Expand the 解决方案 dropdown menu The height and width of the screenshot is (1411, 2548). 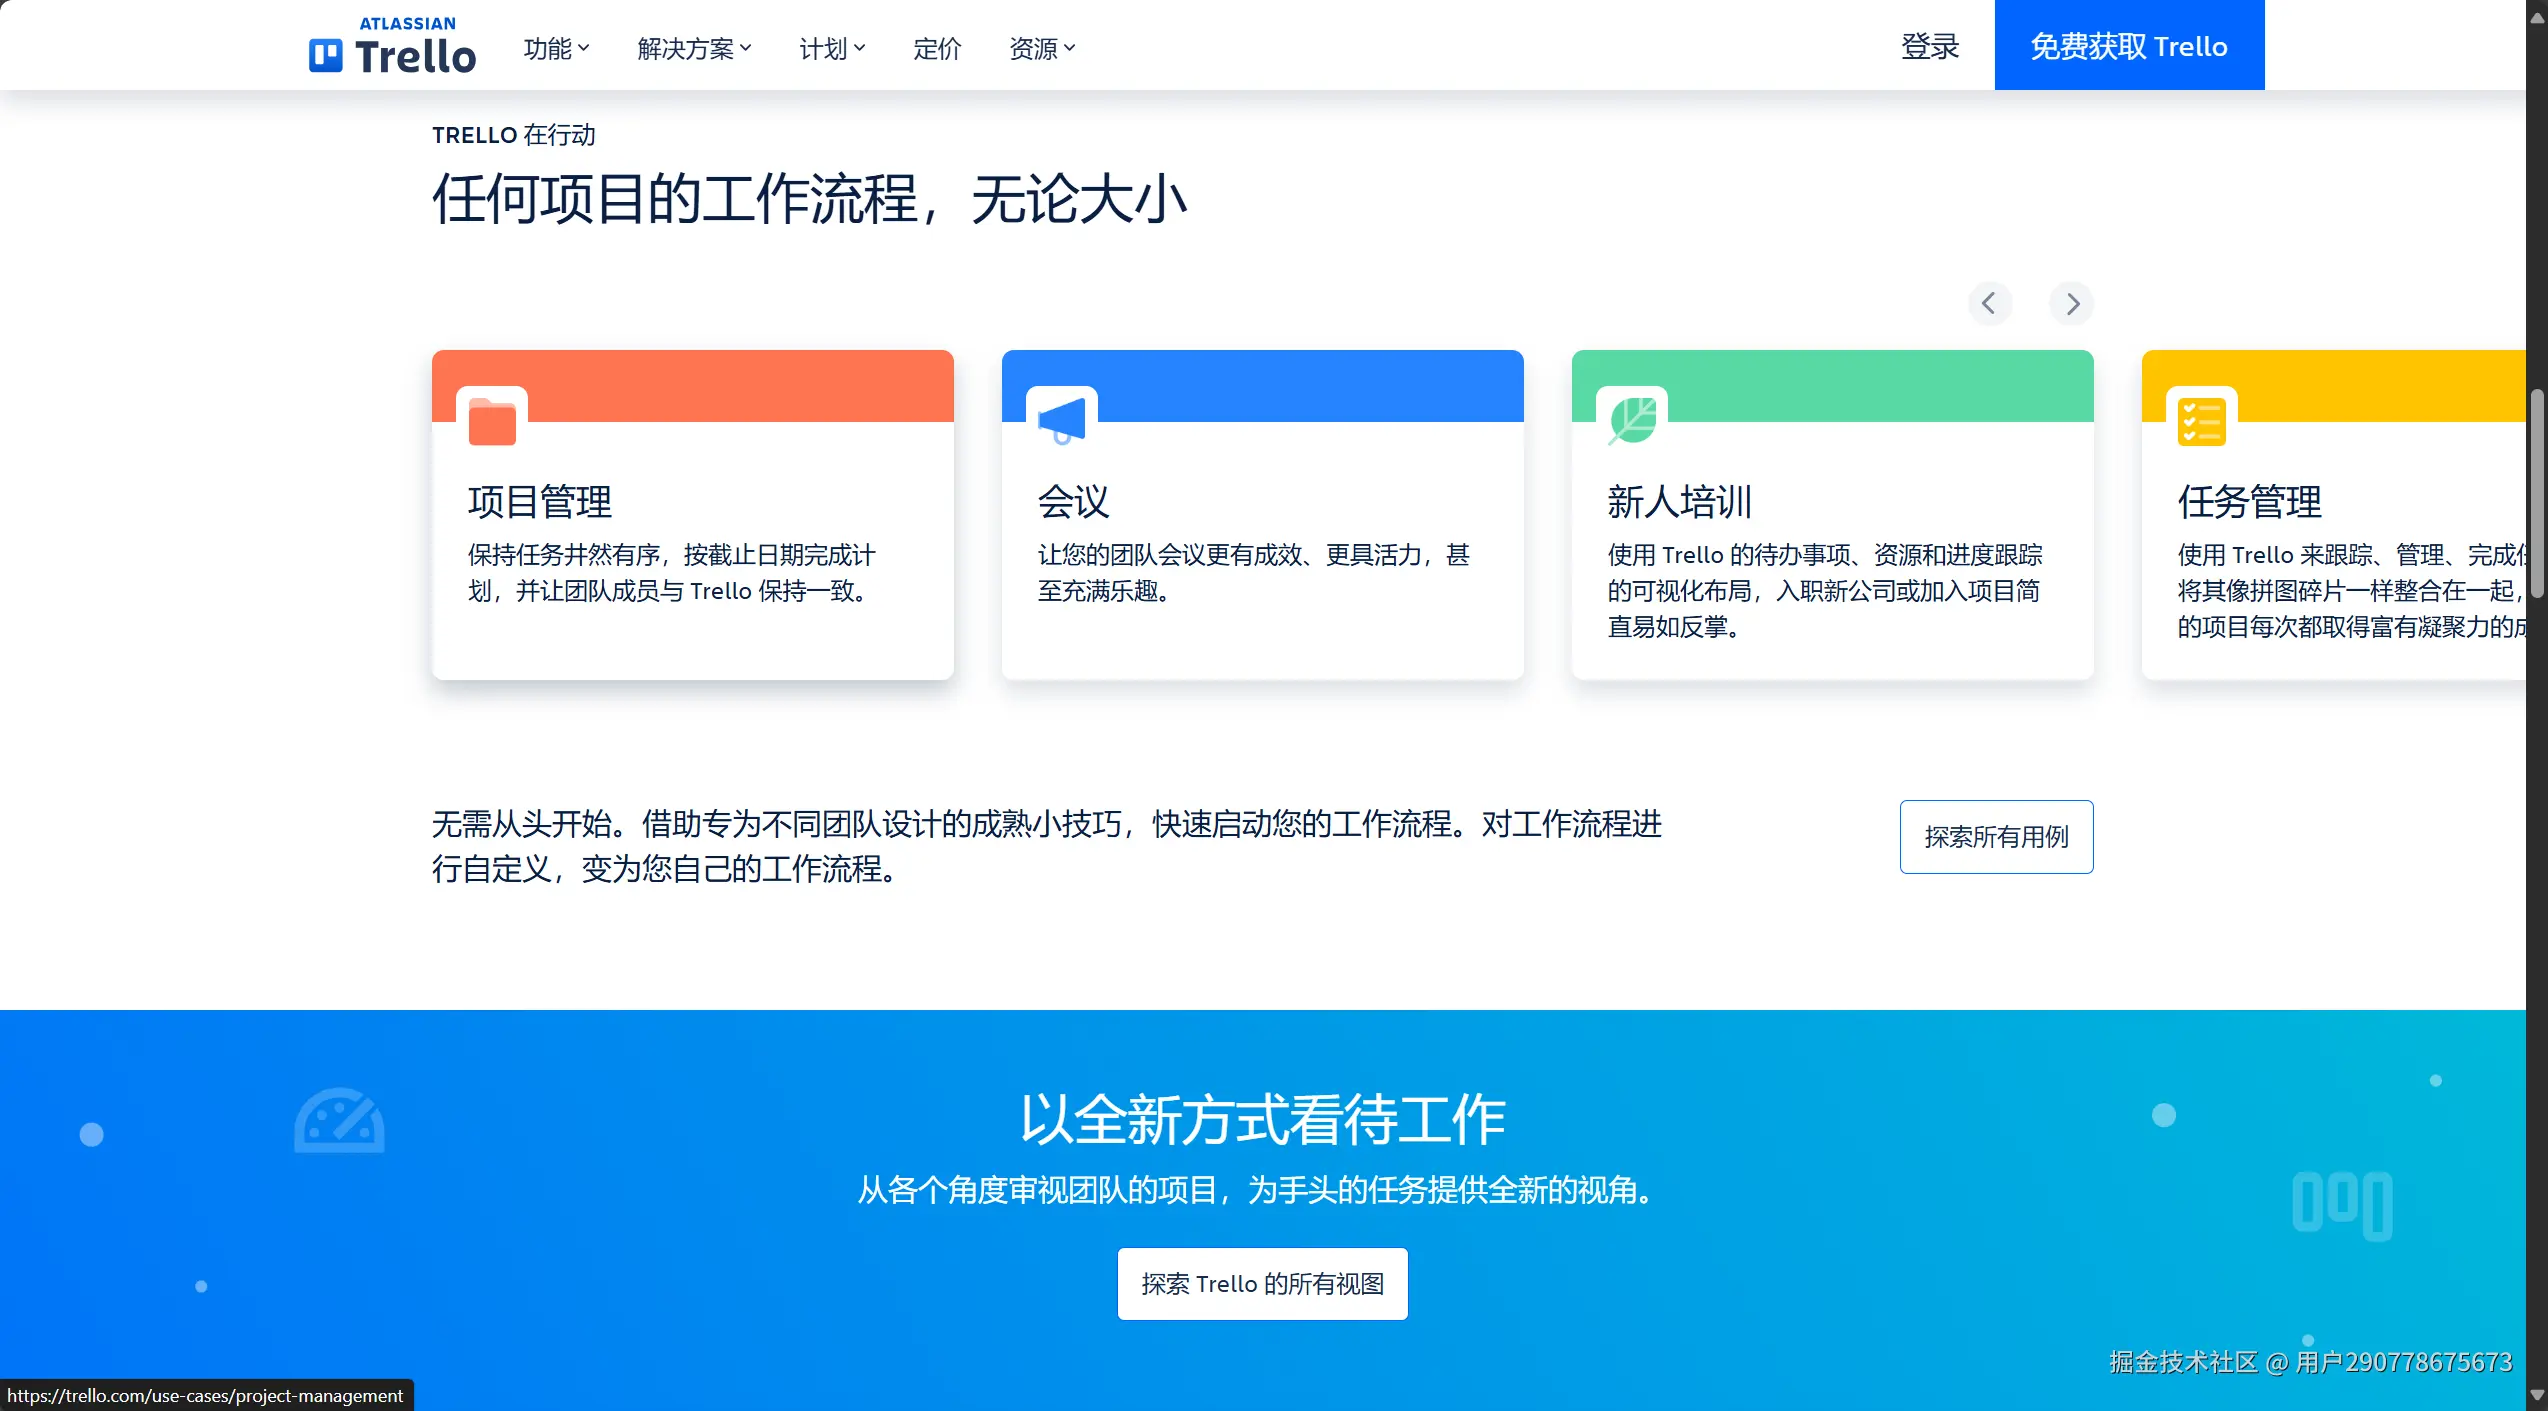coord(694,48)
